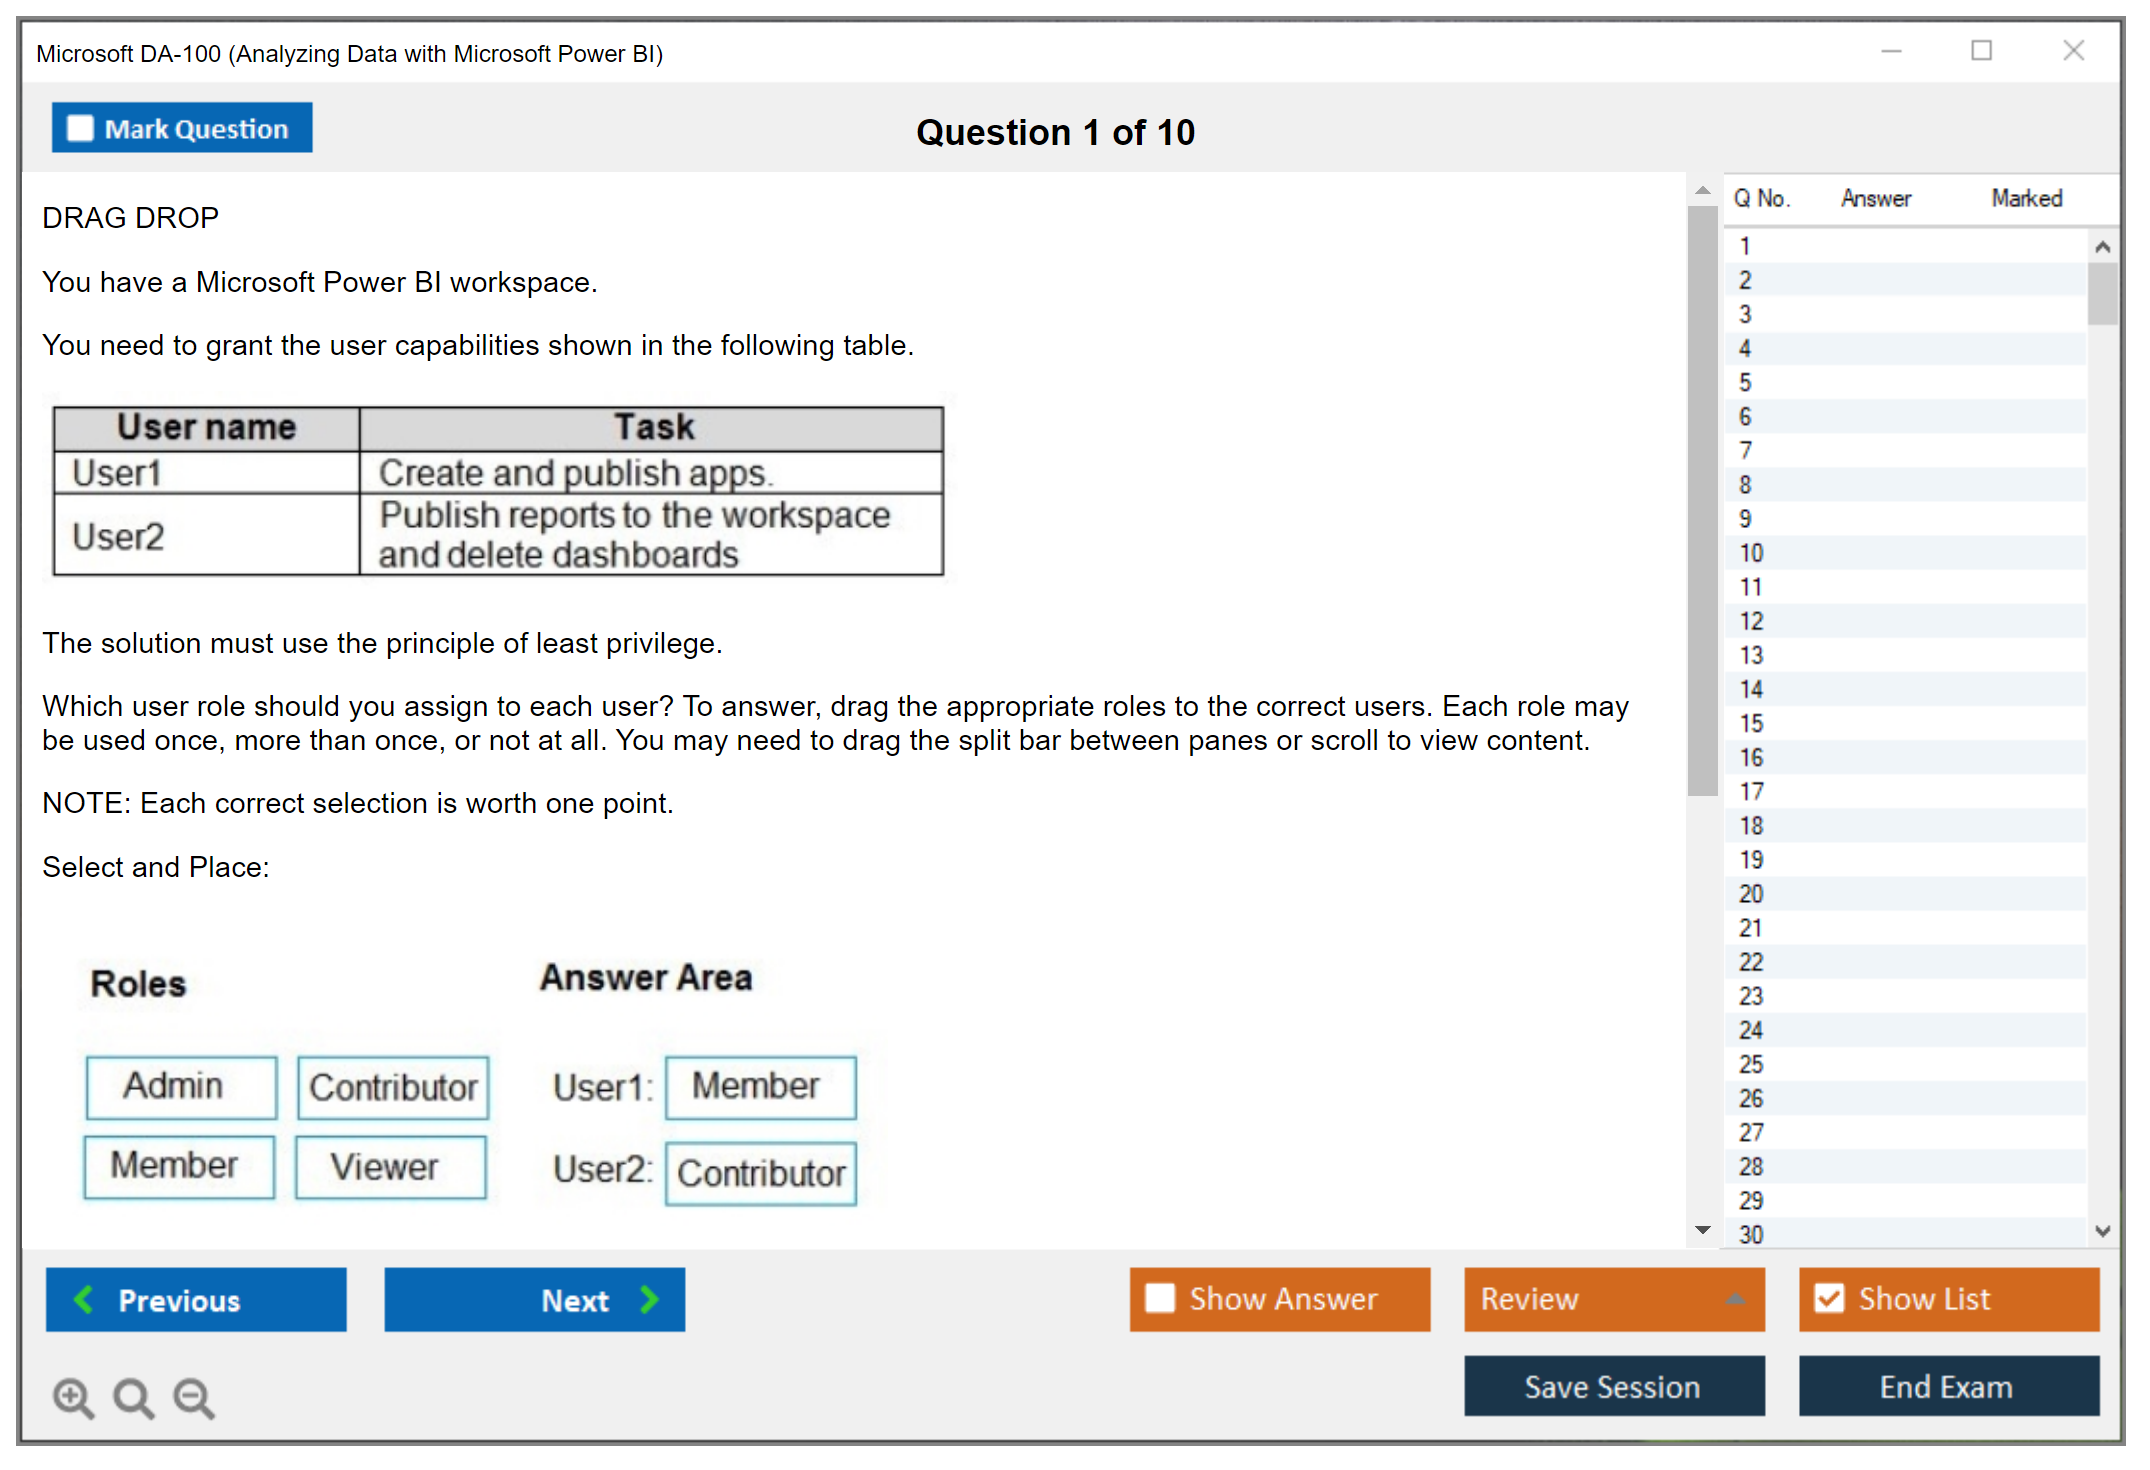This screenshot has width=2150, height=1470.
Task: Enable the Show Answer checkbox
Action: point(1160,1298)
